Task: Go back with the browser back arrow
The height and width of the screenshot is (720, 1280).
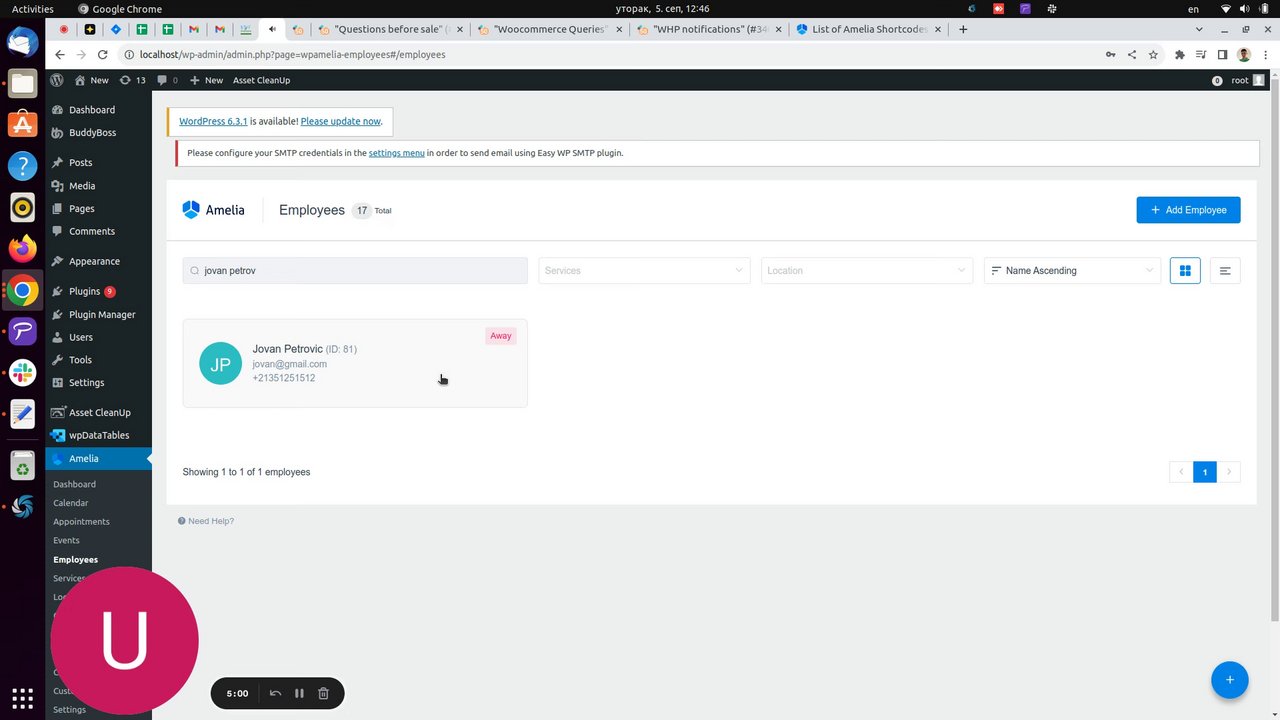Action: point(60,54)
